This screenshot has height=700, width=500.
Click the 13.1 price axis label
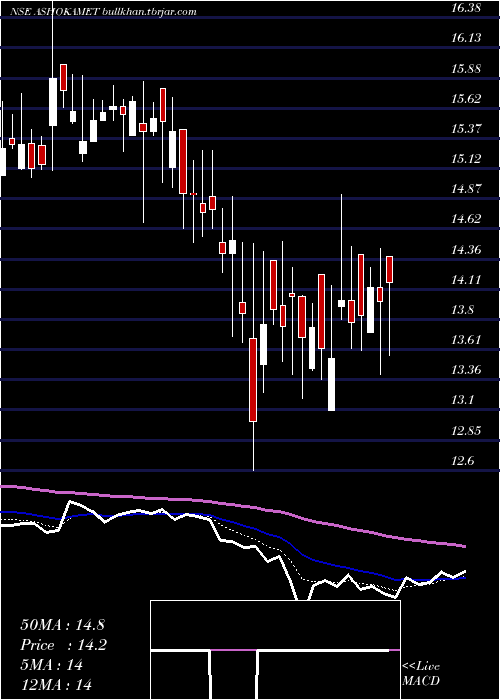tap(462, 400)
